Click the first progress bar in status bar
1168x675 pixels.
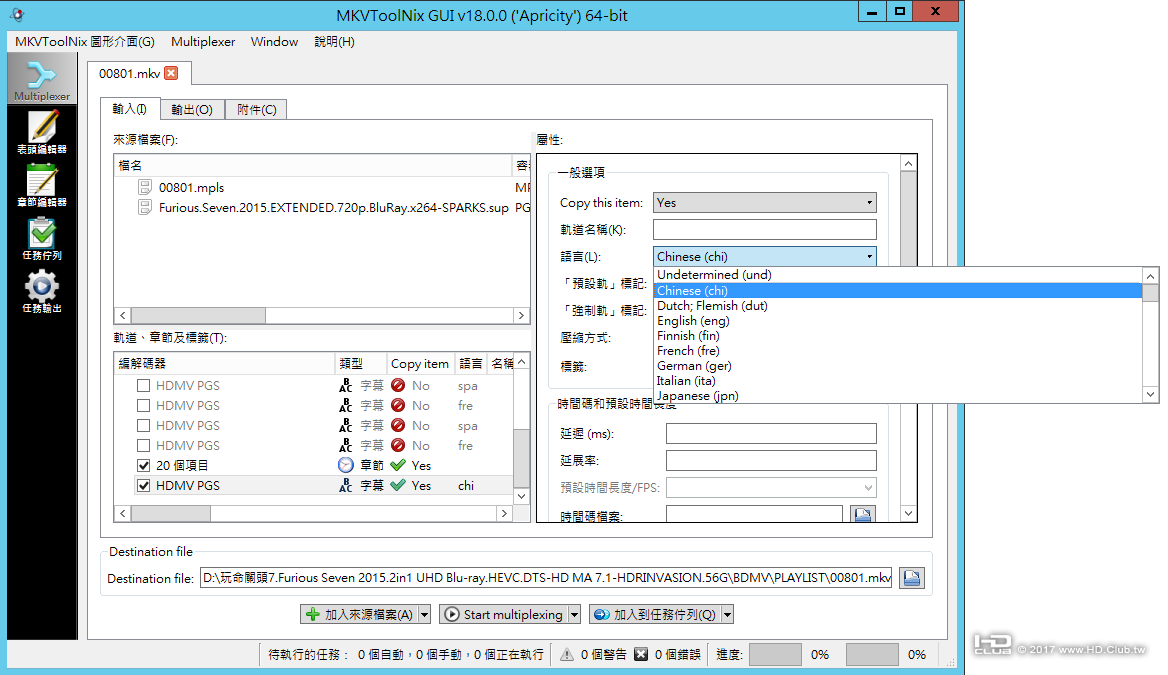pyautogui.click(x=775, y=654)
